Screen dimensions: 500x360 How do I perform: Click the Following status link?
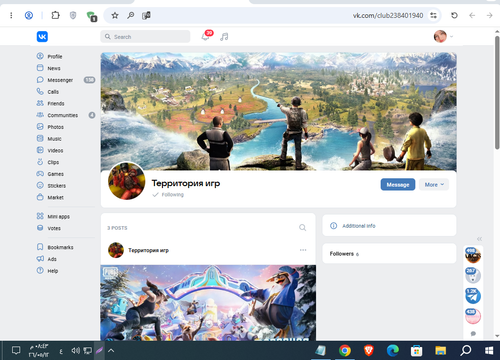pos(168,195)
